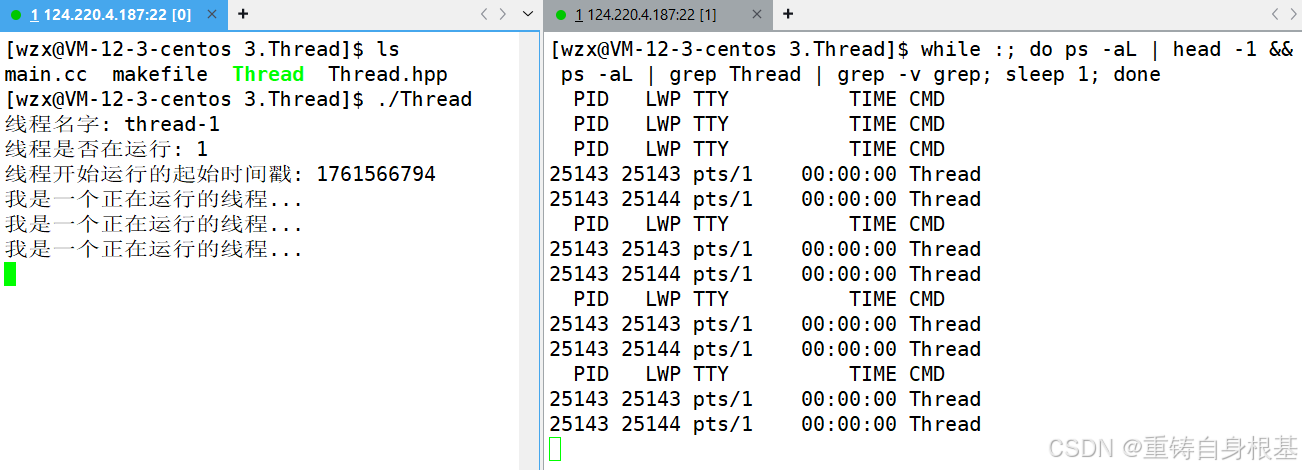
Task: Click the 'sleep 1; done' text in right pane
Action: (x=1083, y=74)
